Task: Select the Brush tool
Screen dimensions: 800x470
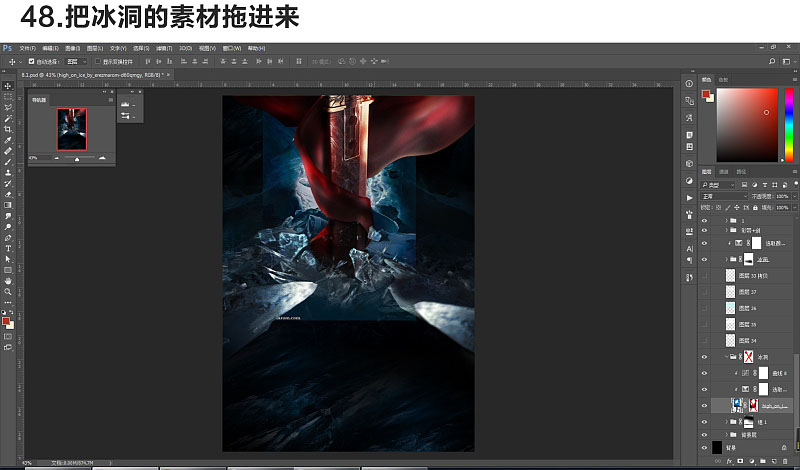Action: (8, 162)
